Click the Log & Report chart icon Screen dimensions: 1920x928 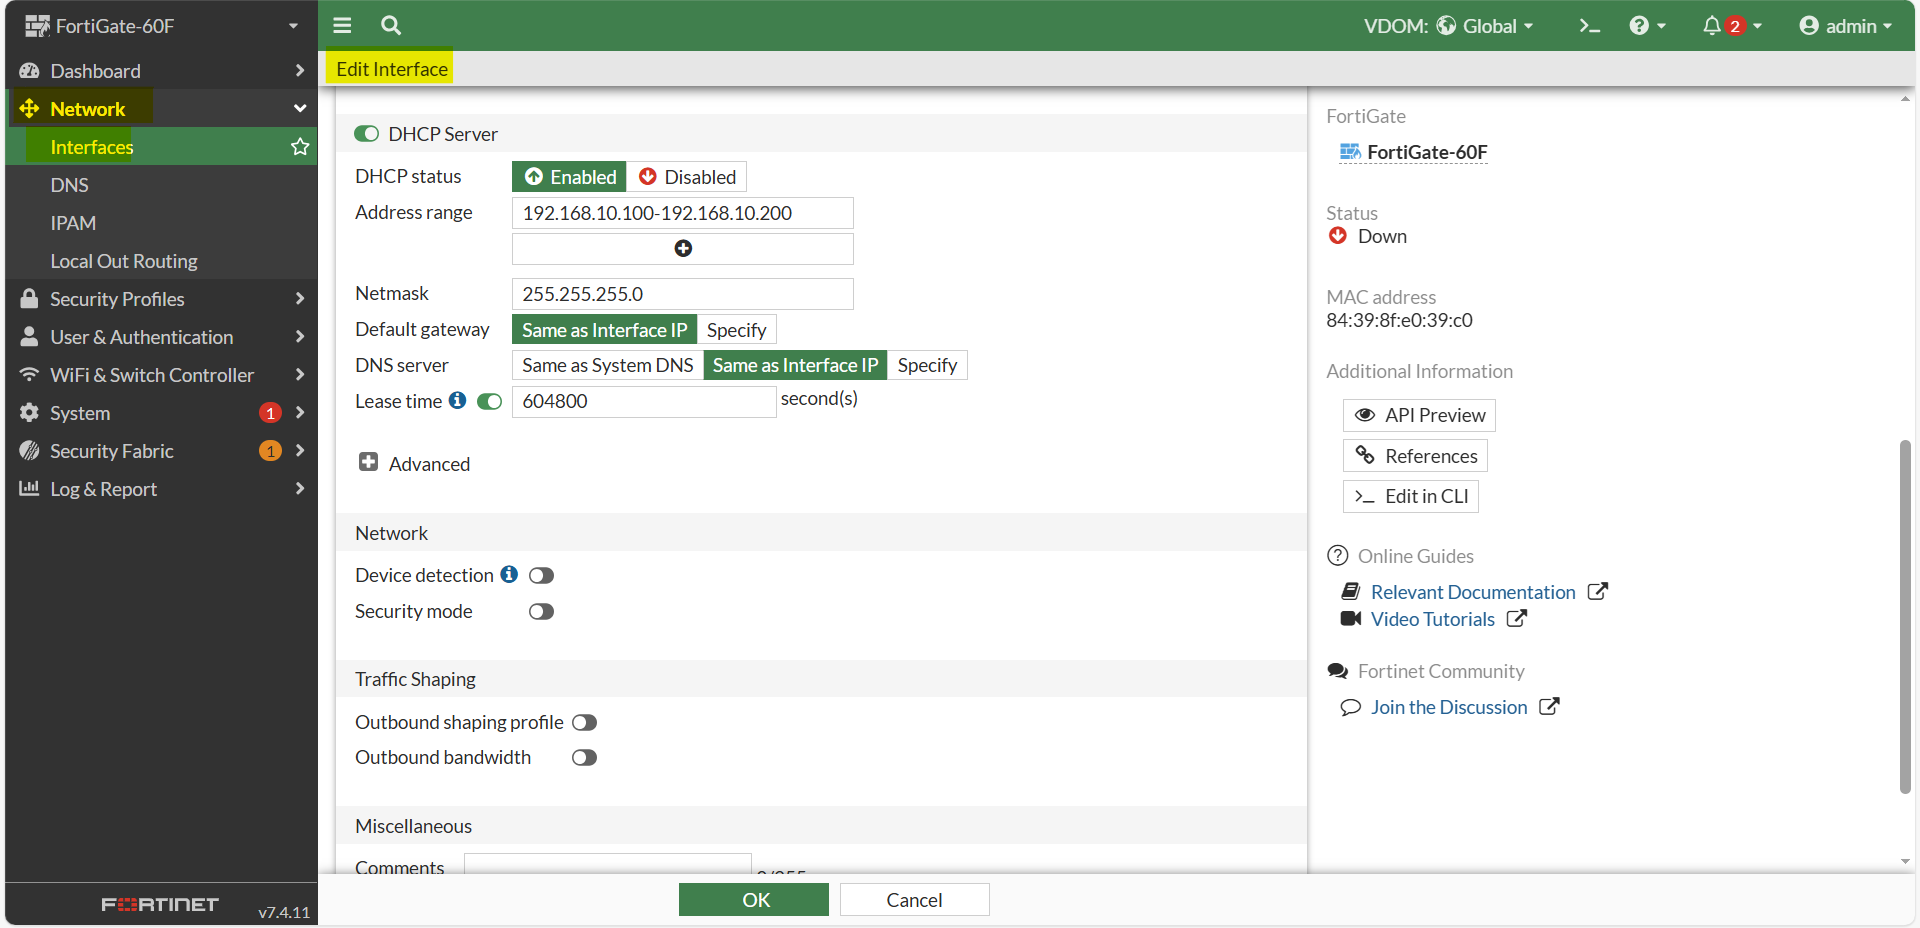[x=29, y=489]
